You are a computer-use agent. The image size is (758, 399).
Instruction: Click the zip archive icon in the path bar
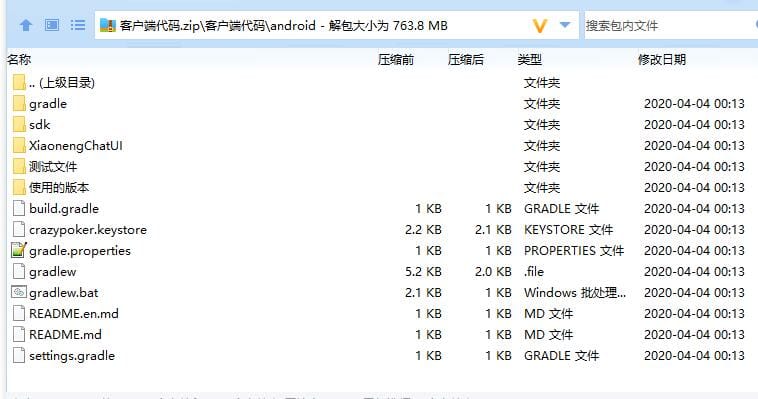coord(107,25)
